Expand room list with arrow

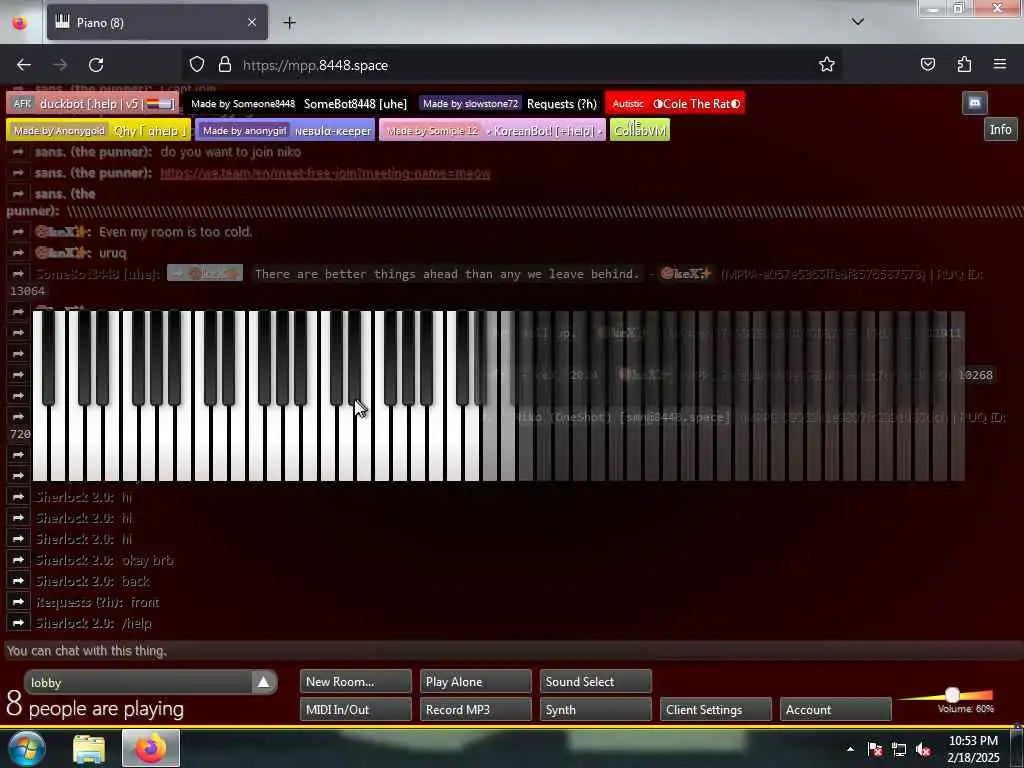point(263,682)
